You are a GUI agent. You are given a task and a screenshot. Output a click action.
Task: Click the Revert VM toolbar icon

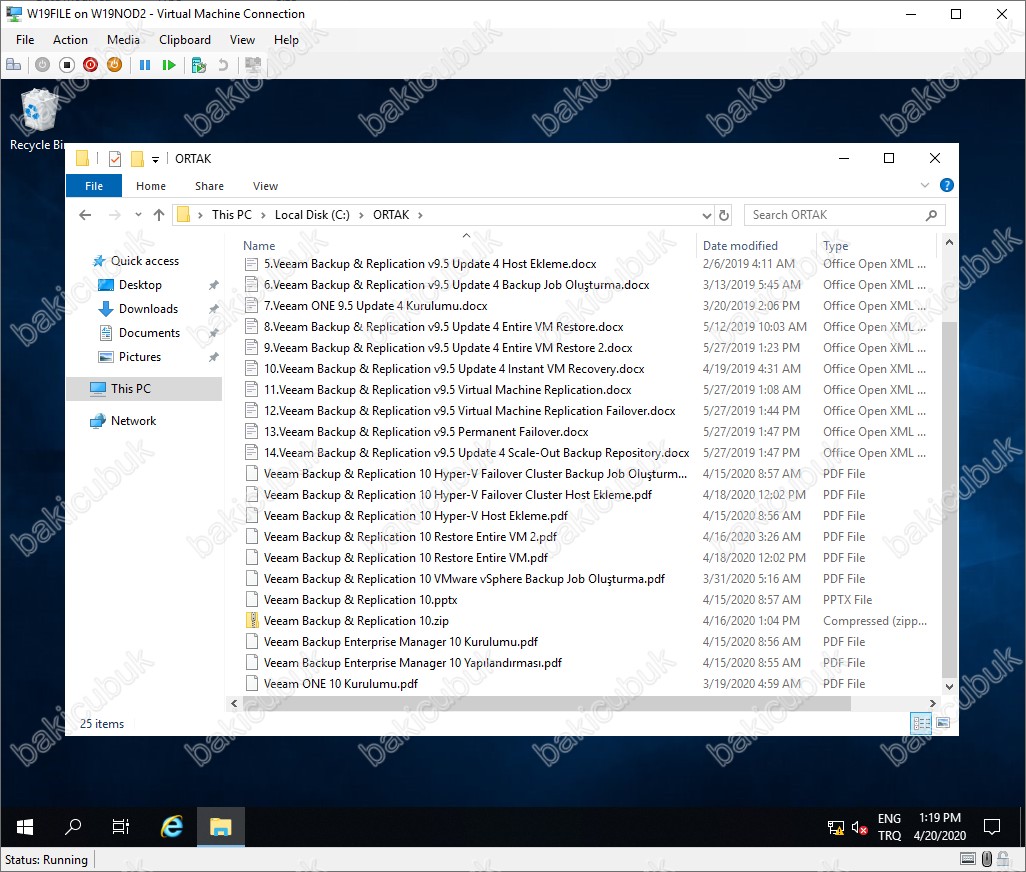222,65
